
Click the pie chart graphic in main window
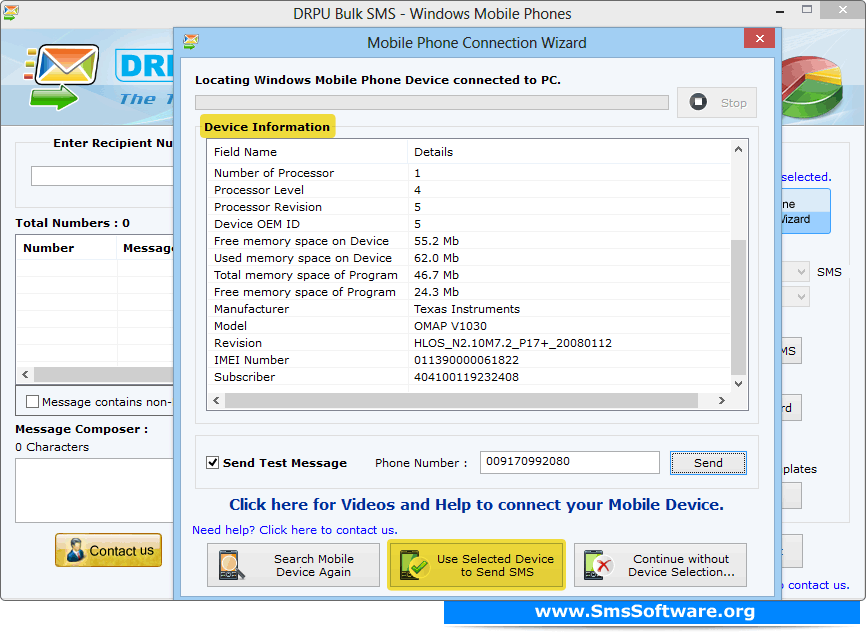click(812, 87)
